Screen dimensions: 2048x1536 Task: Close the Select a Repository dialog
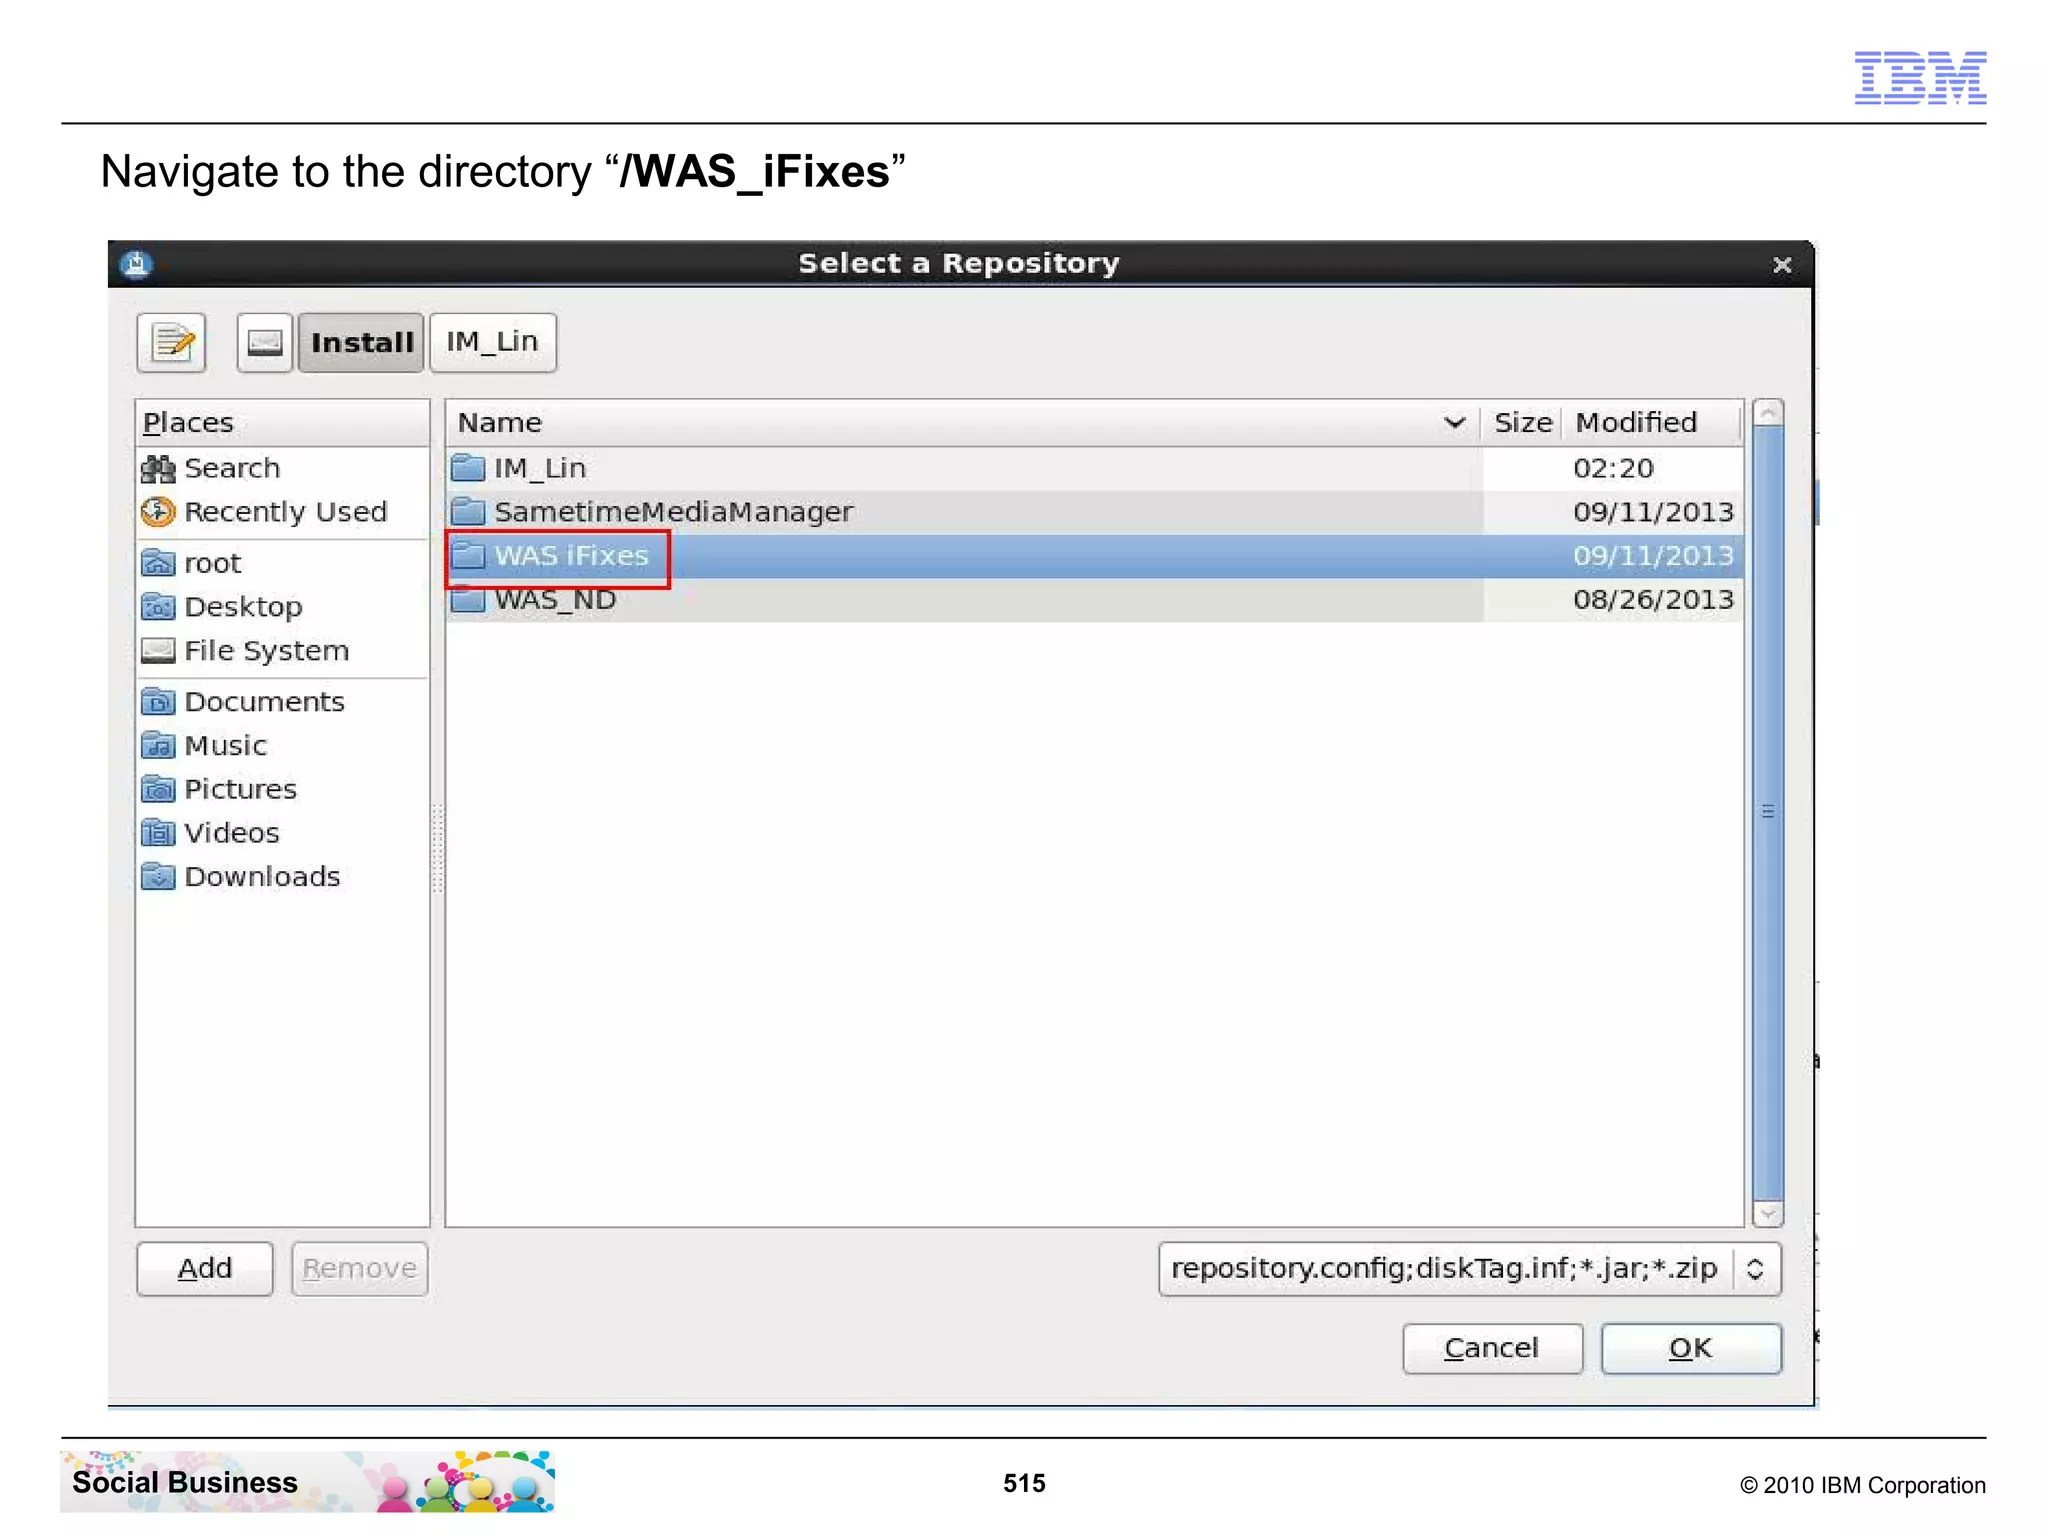tap(1782, 265)
